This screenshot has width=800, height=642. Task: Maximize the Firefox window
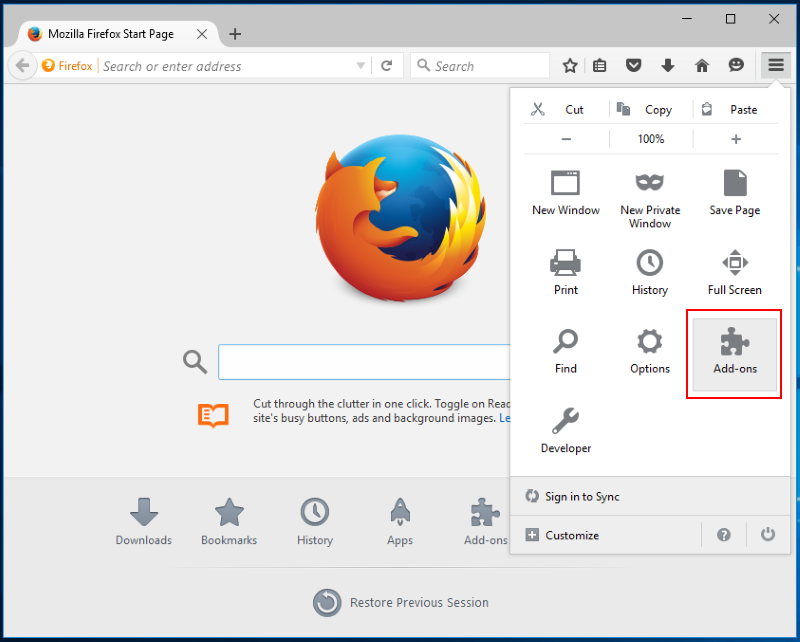pos(730,19)
